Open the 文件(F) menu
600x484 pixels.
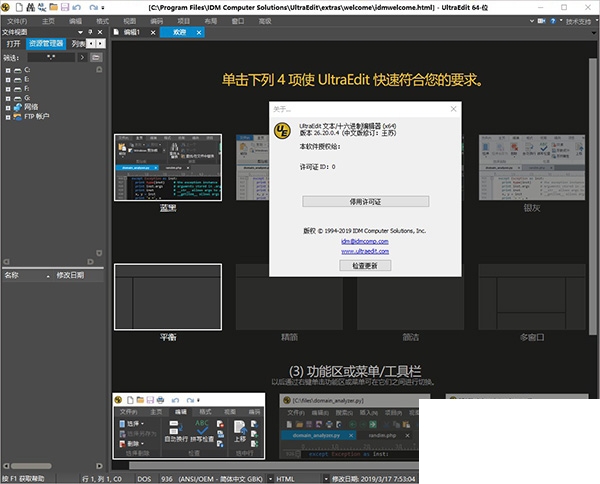click(17, 21)
